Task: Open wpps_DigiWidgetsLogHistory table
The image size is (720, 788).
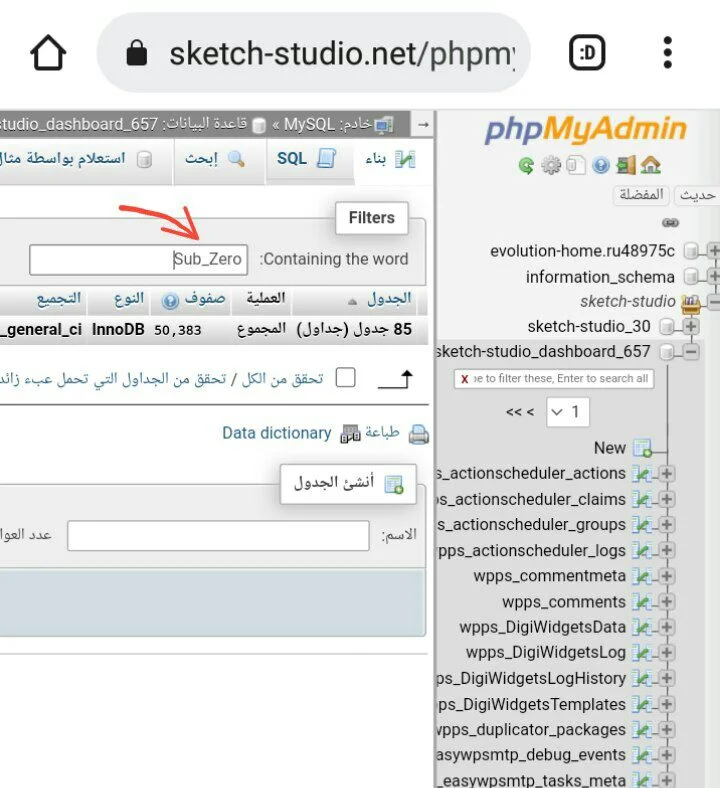Action: coord(531,678)
